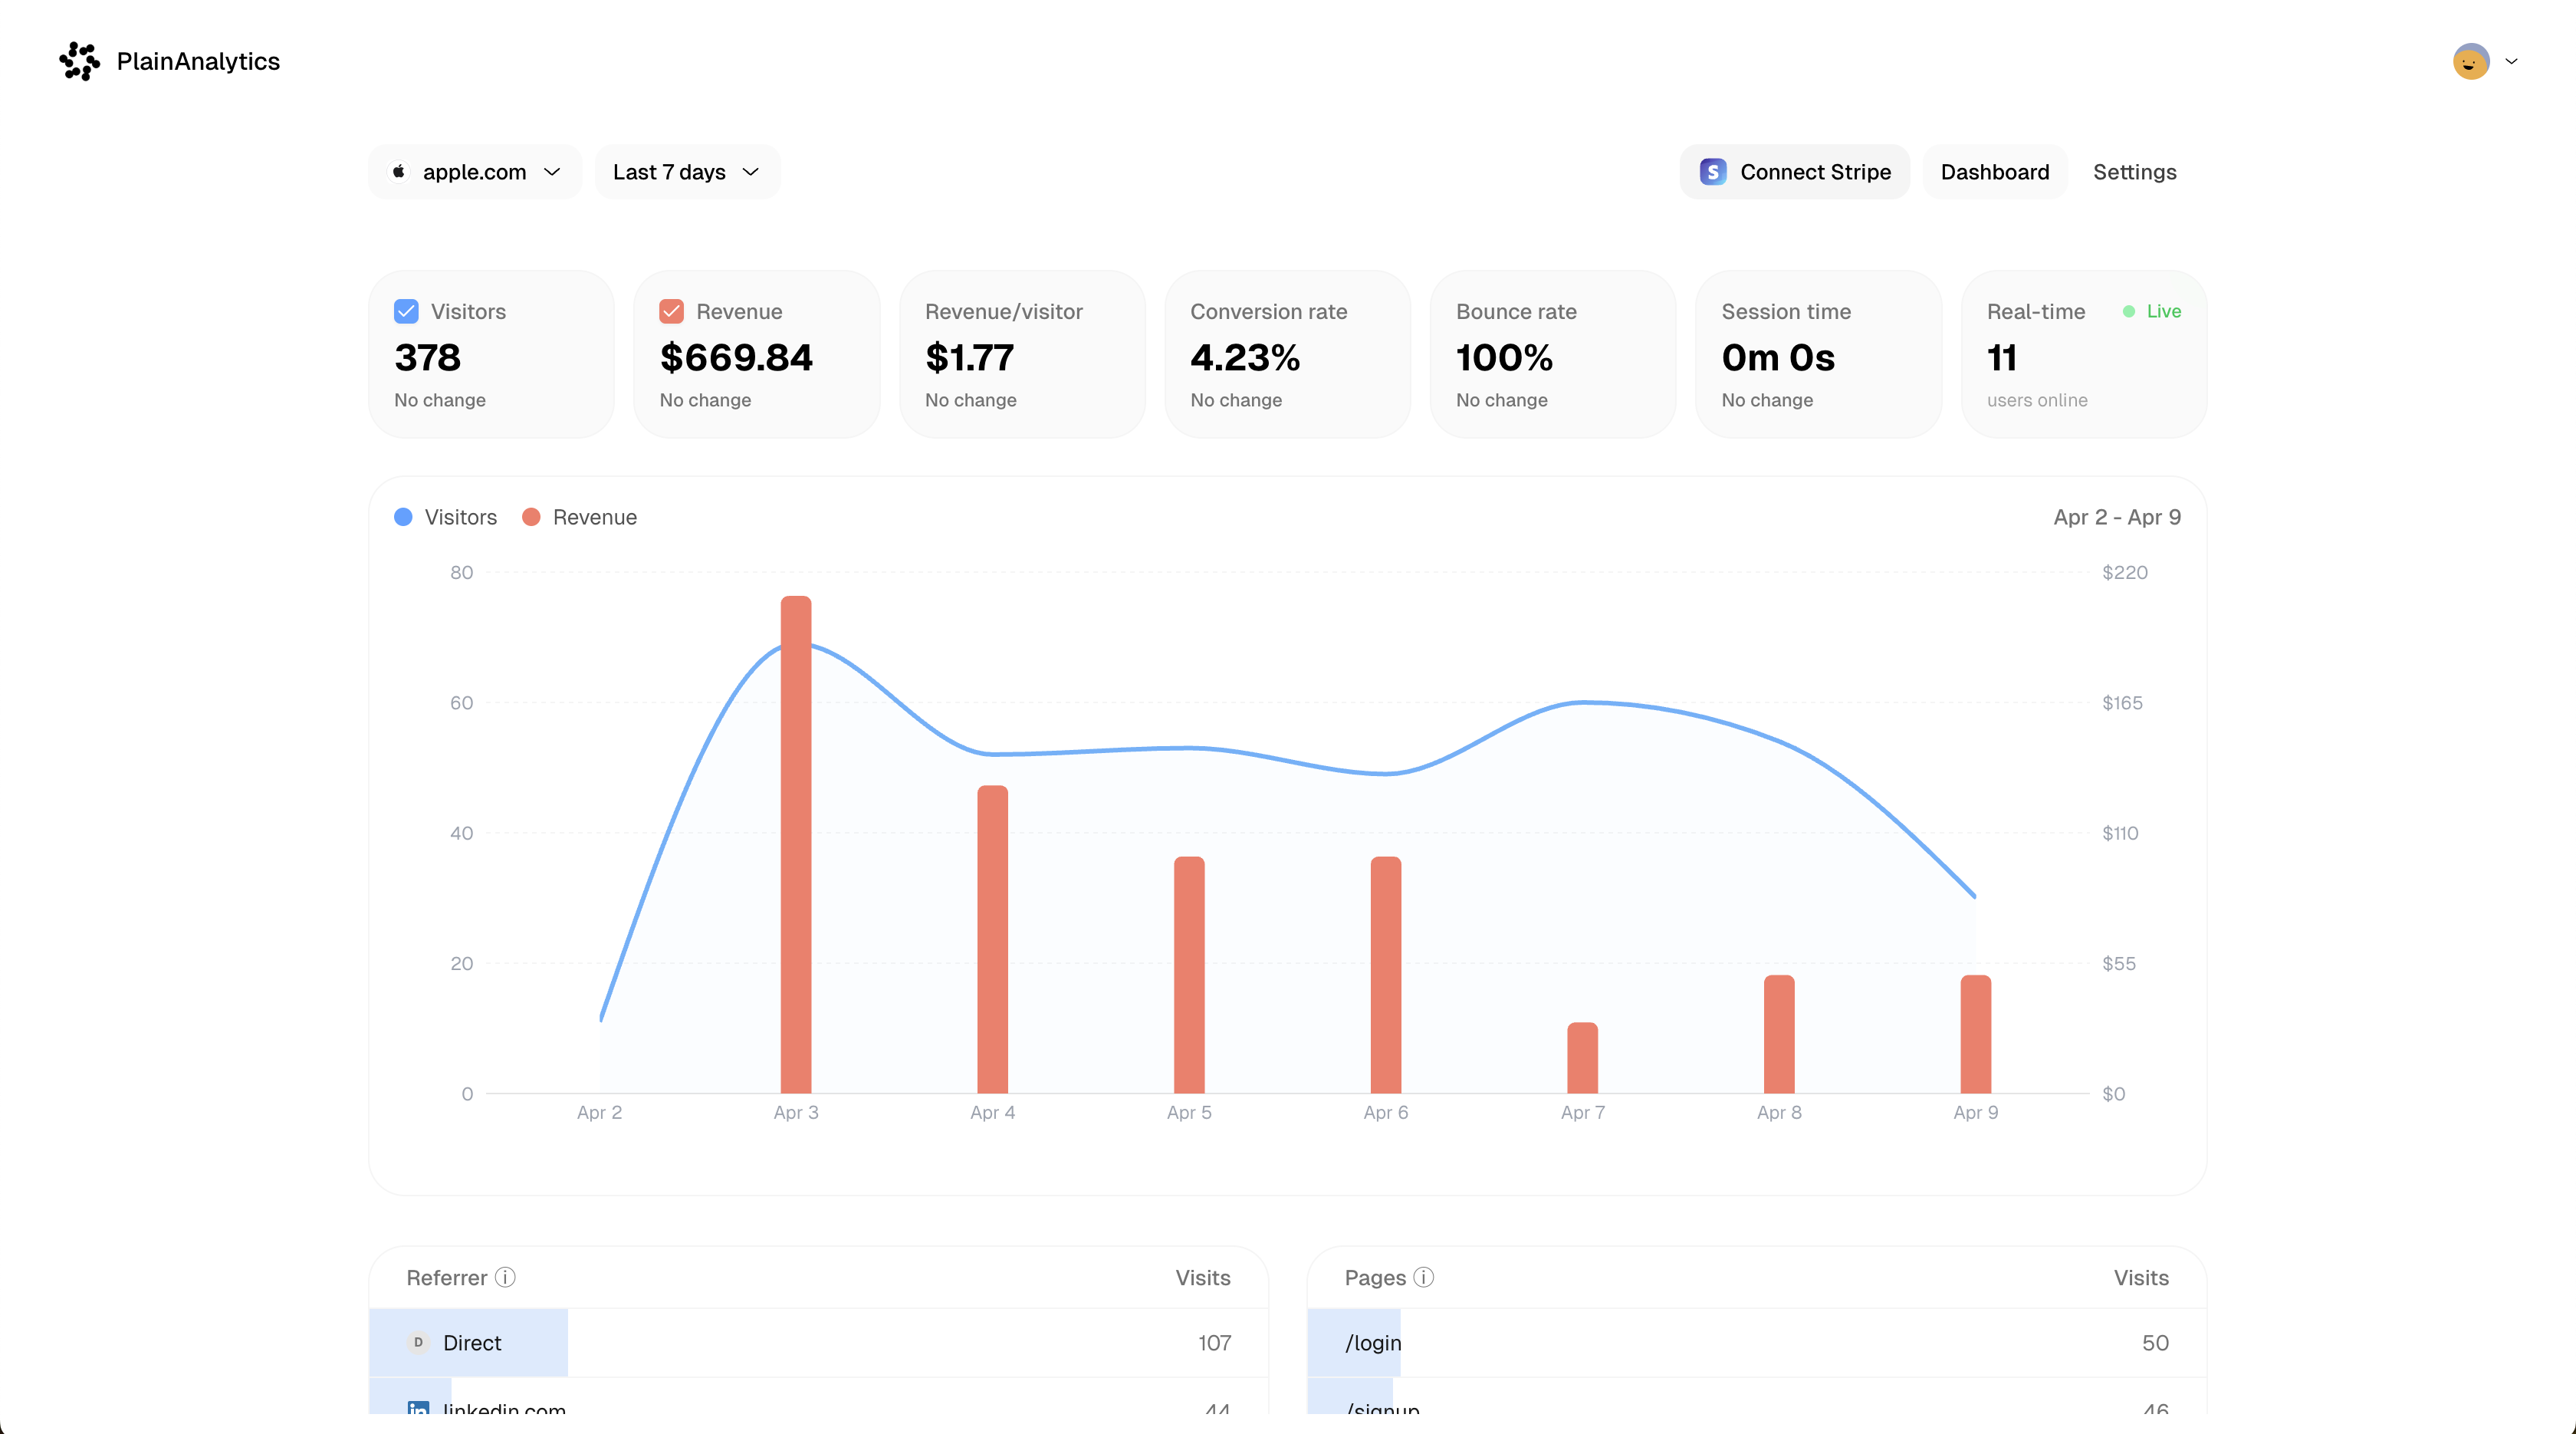Click the Direct referrer badge icon
The width and height of the screenshot is (2576, 1434).
418,1342
